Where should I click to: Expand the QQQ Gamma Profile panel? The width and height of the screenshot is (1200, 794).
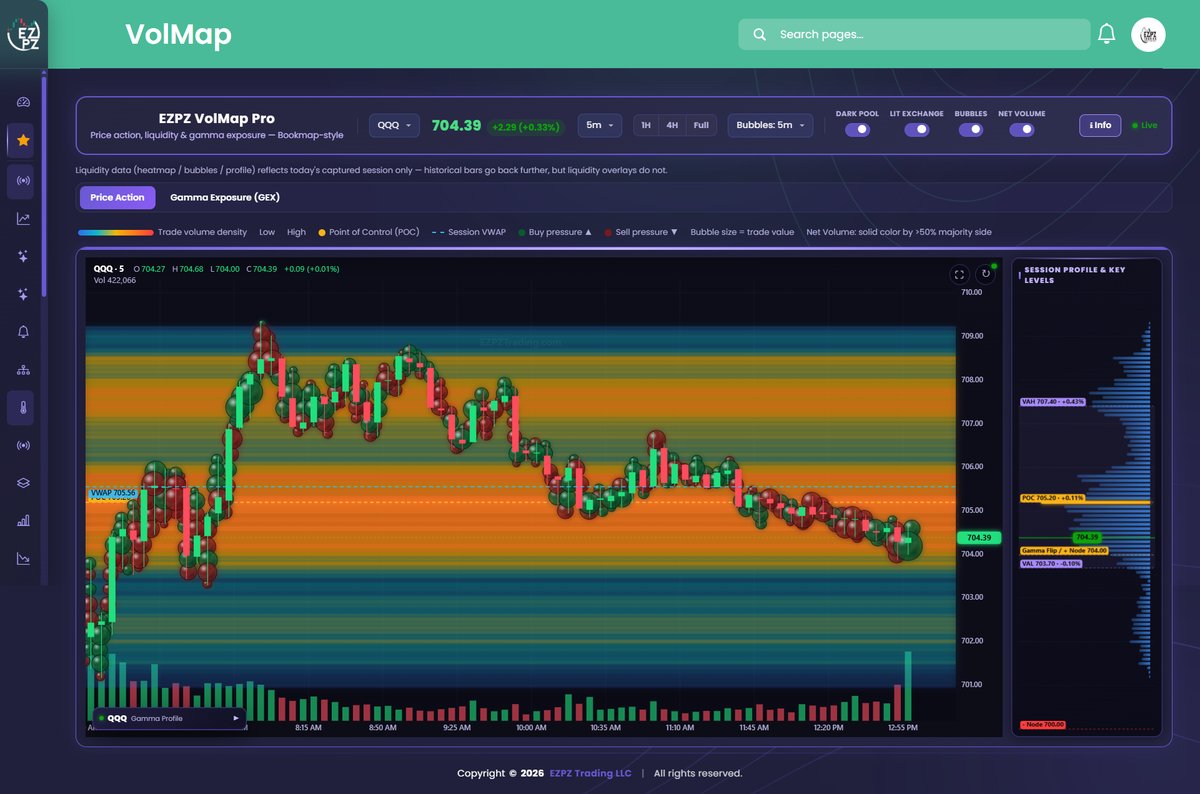(x=168, y=718)
